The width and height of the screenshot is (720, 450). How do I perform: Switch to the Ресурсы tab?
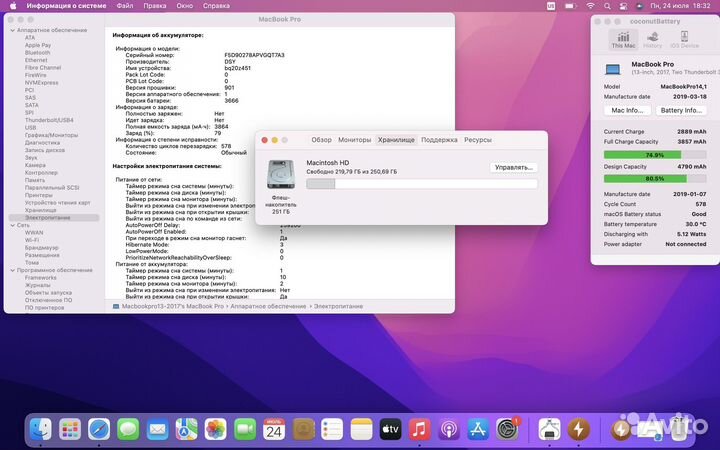point(478,140)
